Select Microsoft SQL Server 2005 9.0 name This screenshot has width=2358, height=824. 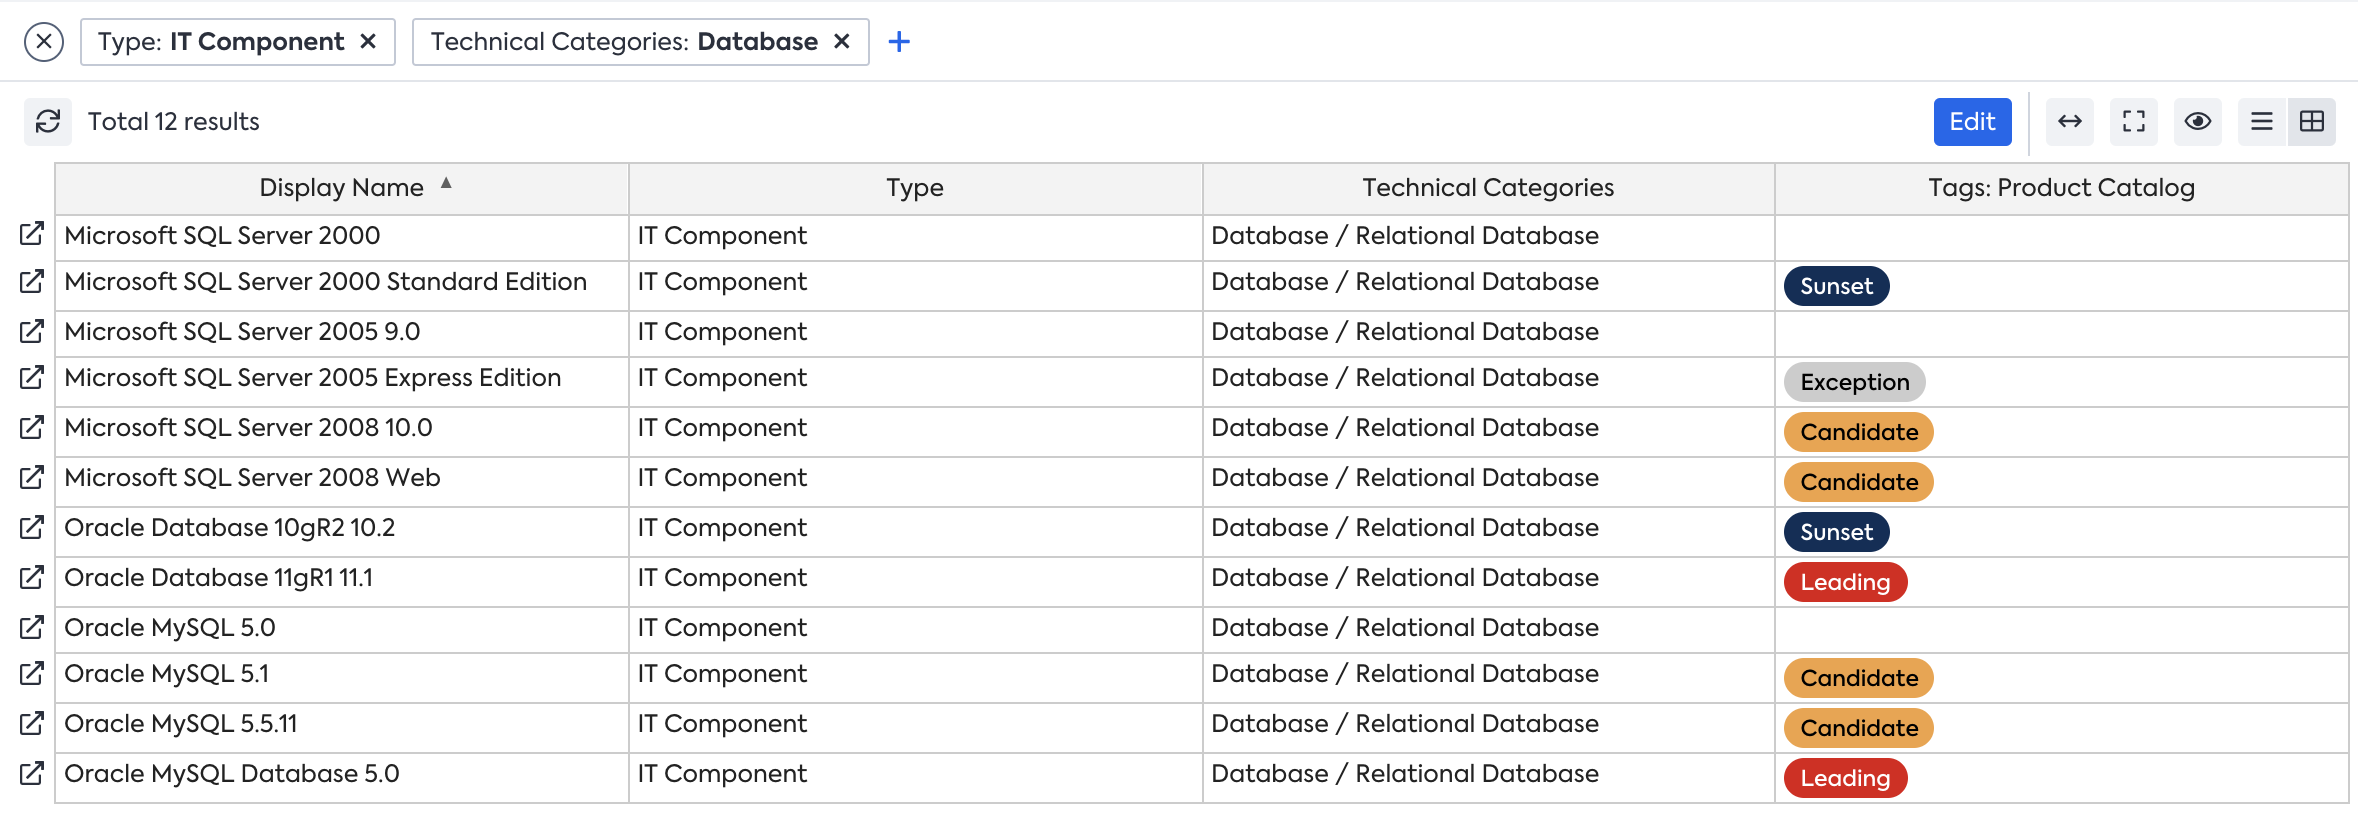point(242,332)
